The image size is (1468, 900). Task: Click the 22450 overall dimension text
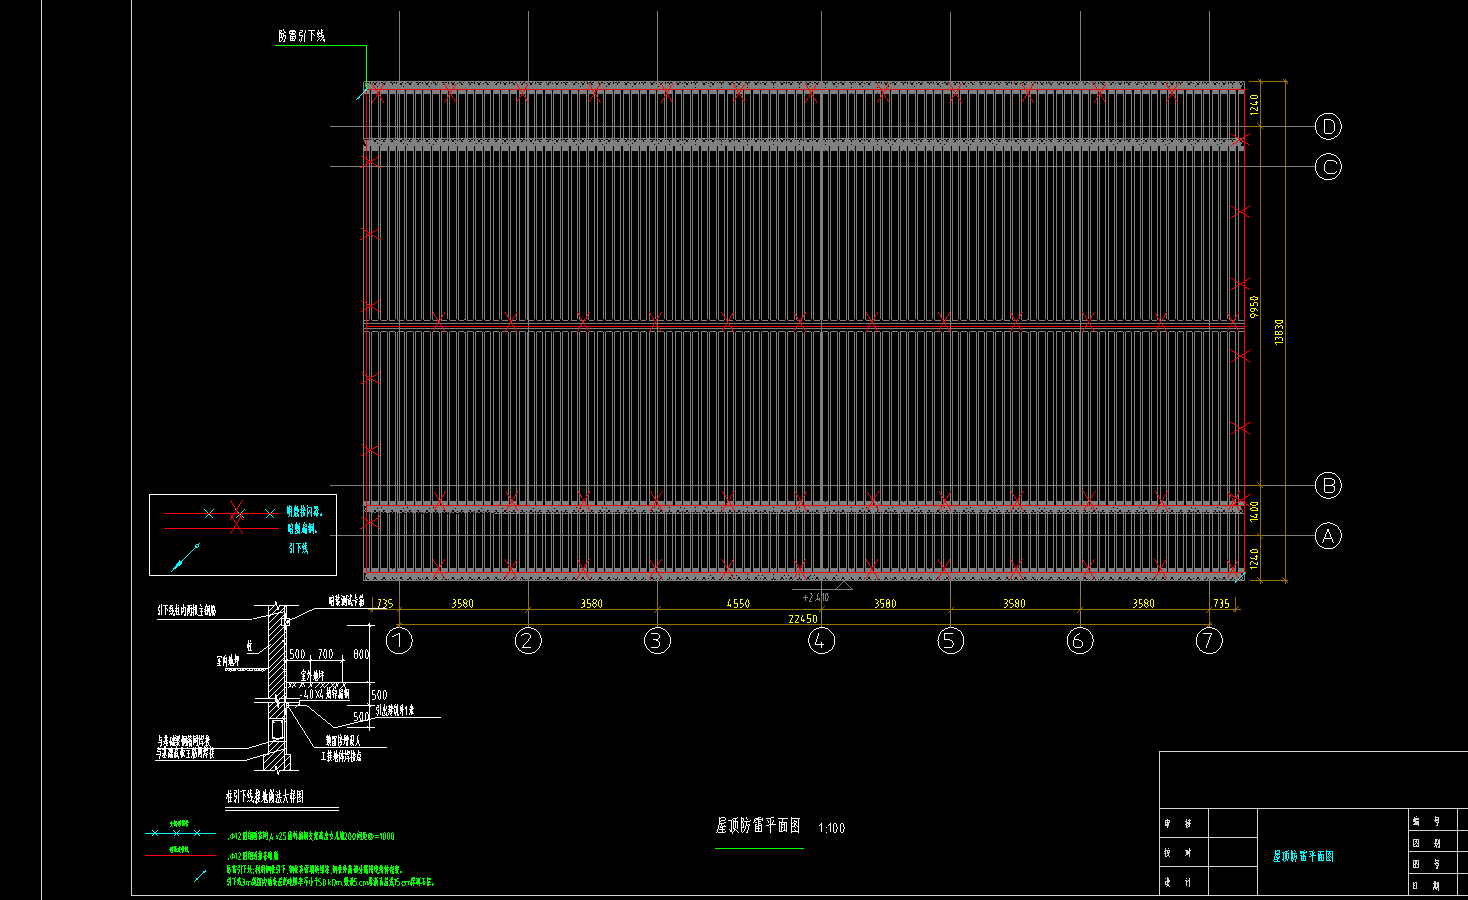tap(802, 619)
